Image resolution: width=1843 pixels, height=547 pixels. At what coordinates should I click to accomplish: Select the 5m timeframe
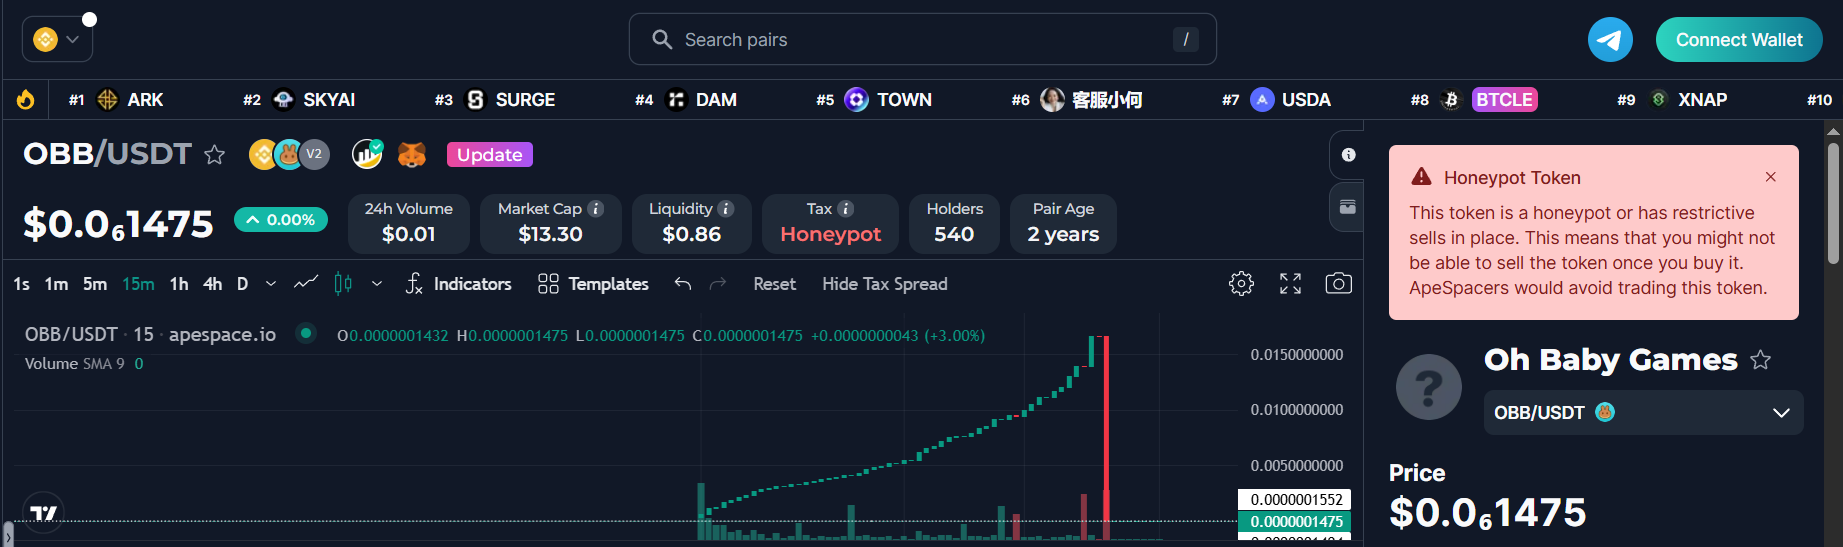click(x=95, y=284)
